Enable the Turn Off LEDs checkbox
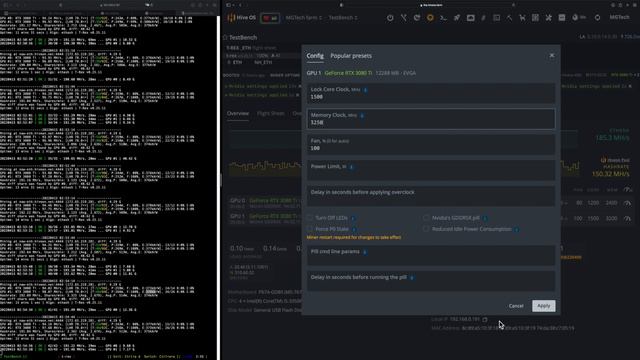The height and width of the screenshot is (360, 640). pos(310,218)
